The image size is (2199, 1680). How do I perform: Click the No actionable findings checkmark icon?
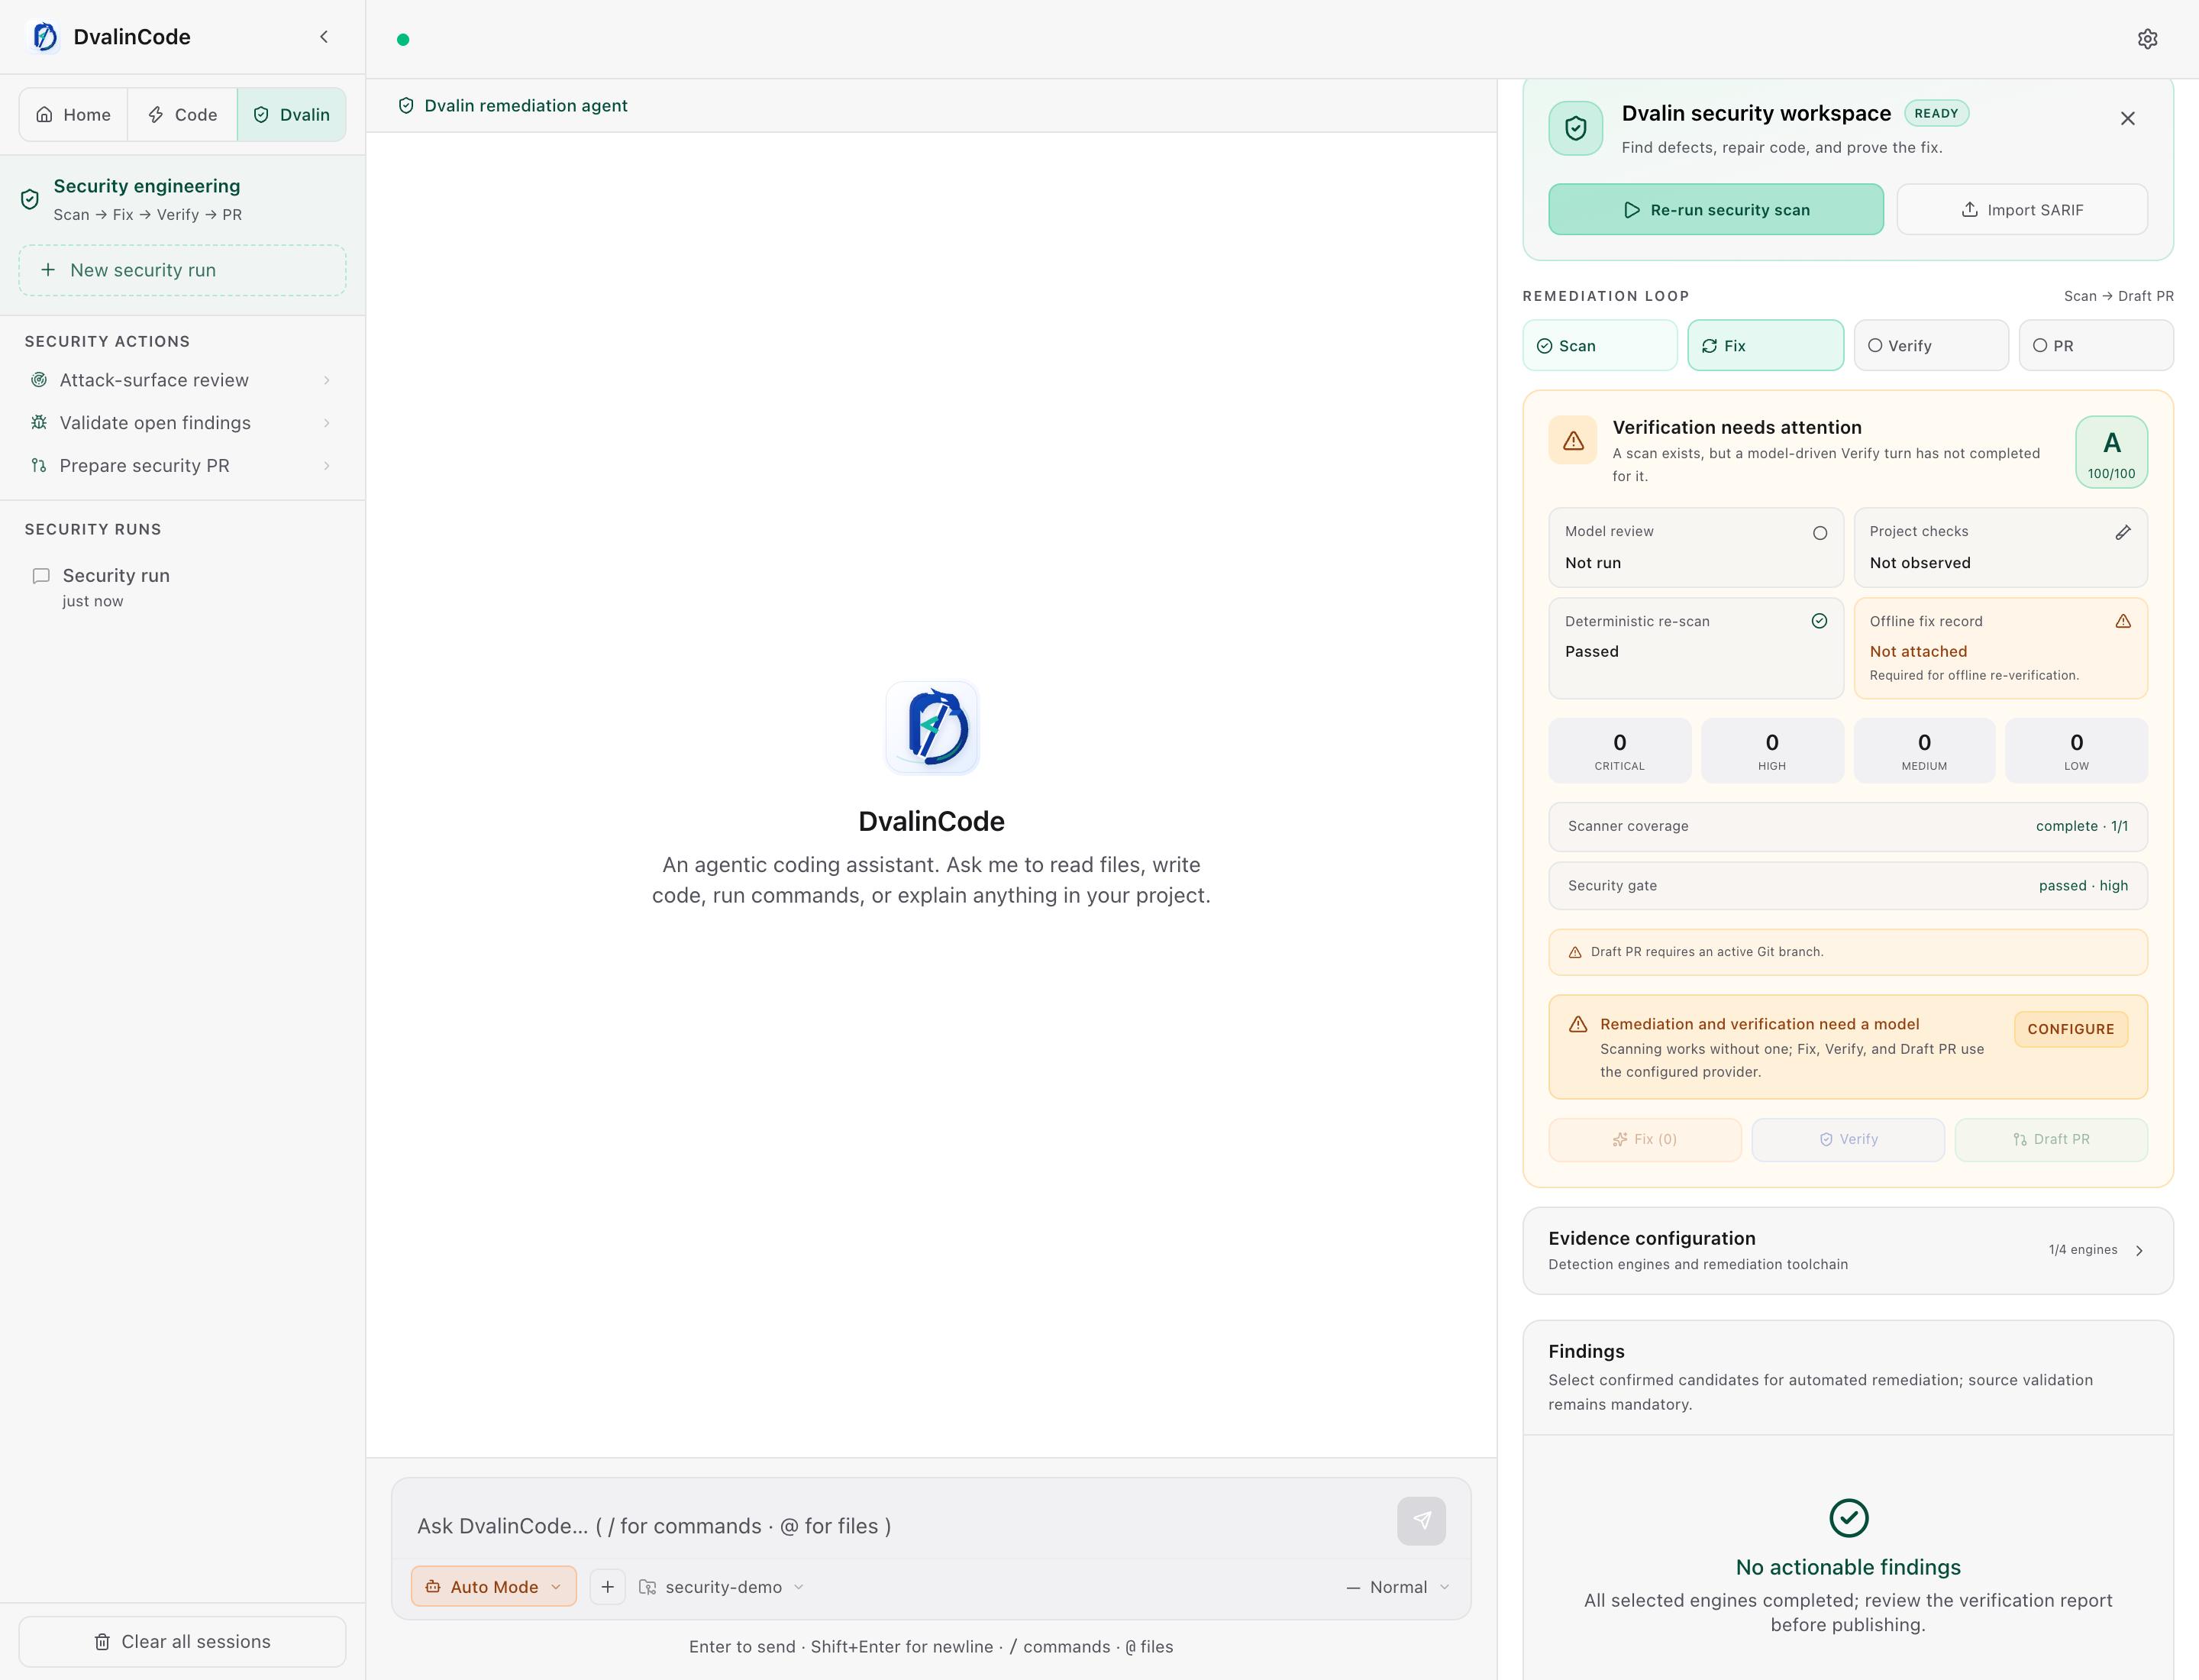(x=1848, y=1518)
